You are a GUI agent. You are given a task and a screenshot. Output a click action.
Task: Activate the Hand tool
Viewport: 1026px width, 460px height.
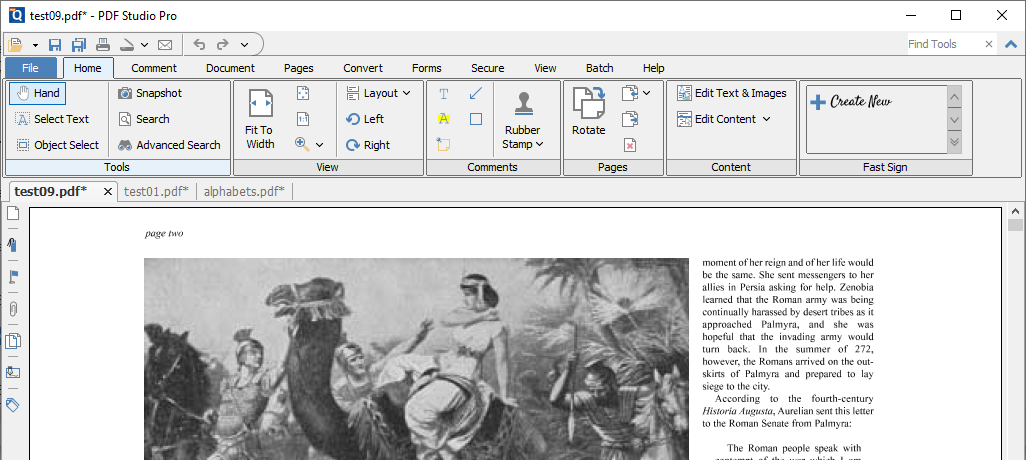(38, 93)
